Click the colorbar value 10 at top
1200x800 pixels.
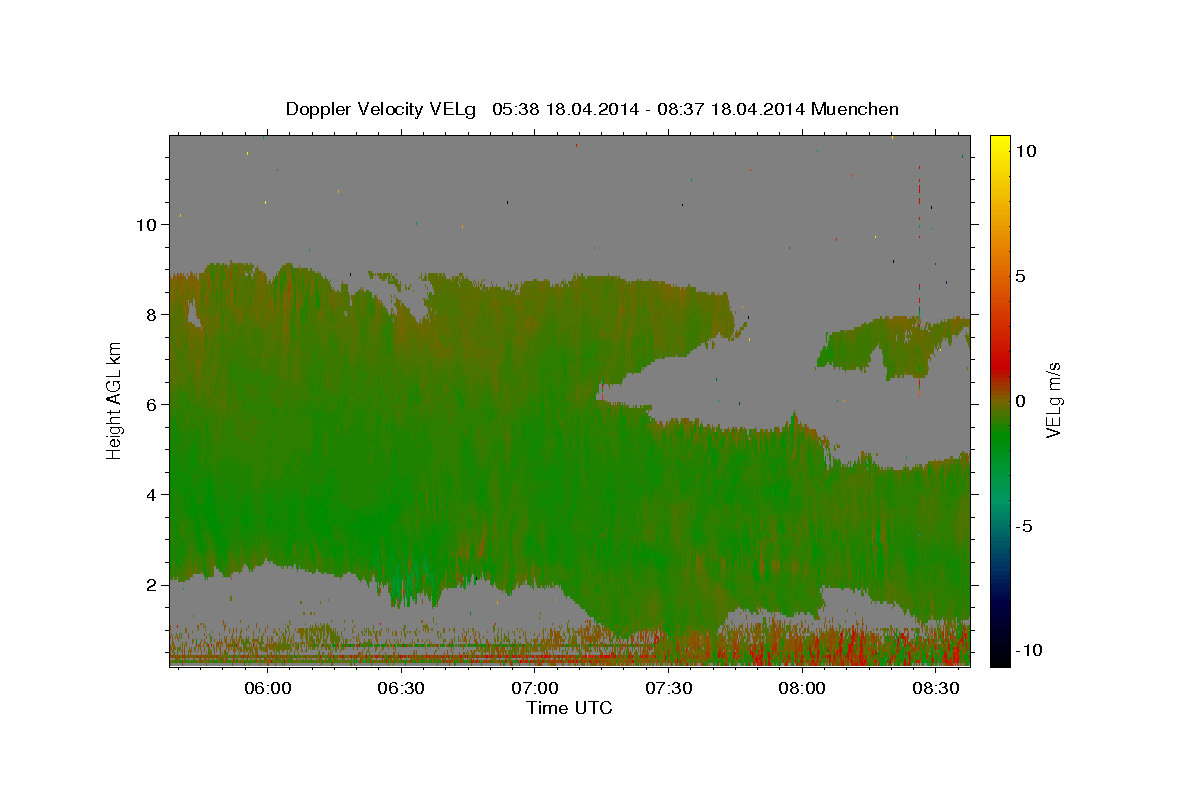[1027, 151]
